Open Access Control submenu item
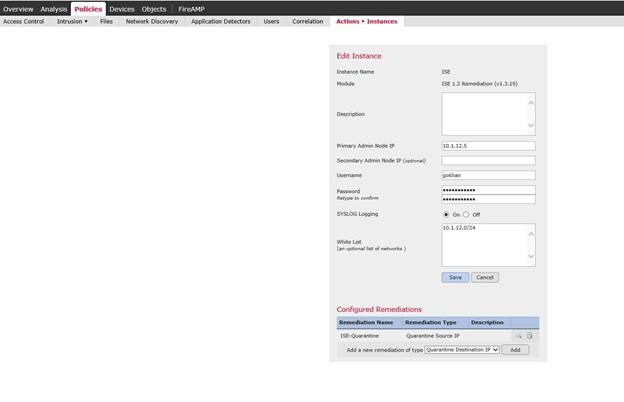Image resolution: width=624 pixels, height=402 pixels. pos(23,21)
